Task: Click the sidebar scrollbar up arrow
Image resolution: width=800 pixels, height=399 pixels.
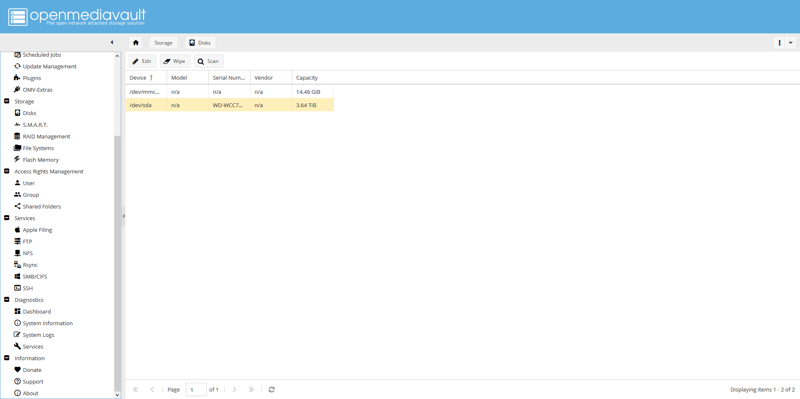Action: 117,56
